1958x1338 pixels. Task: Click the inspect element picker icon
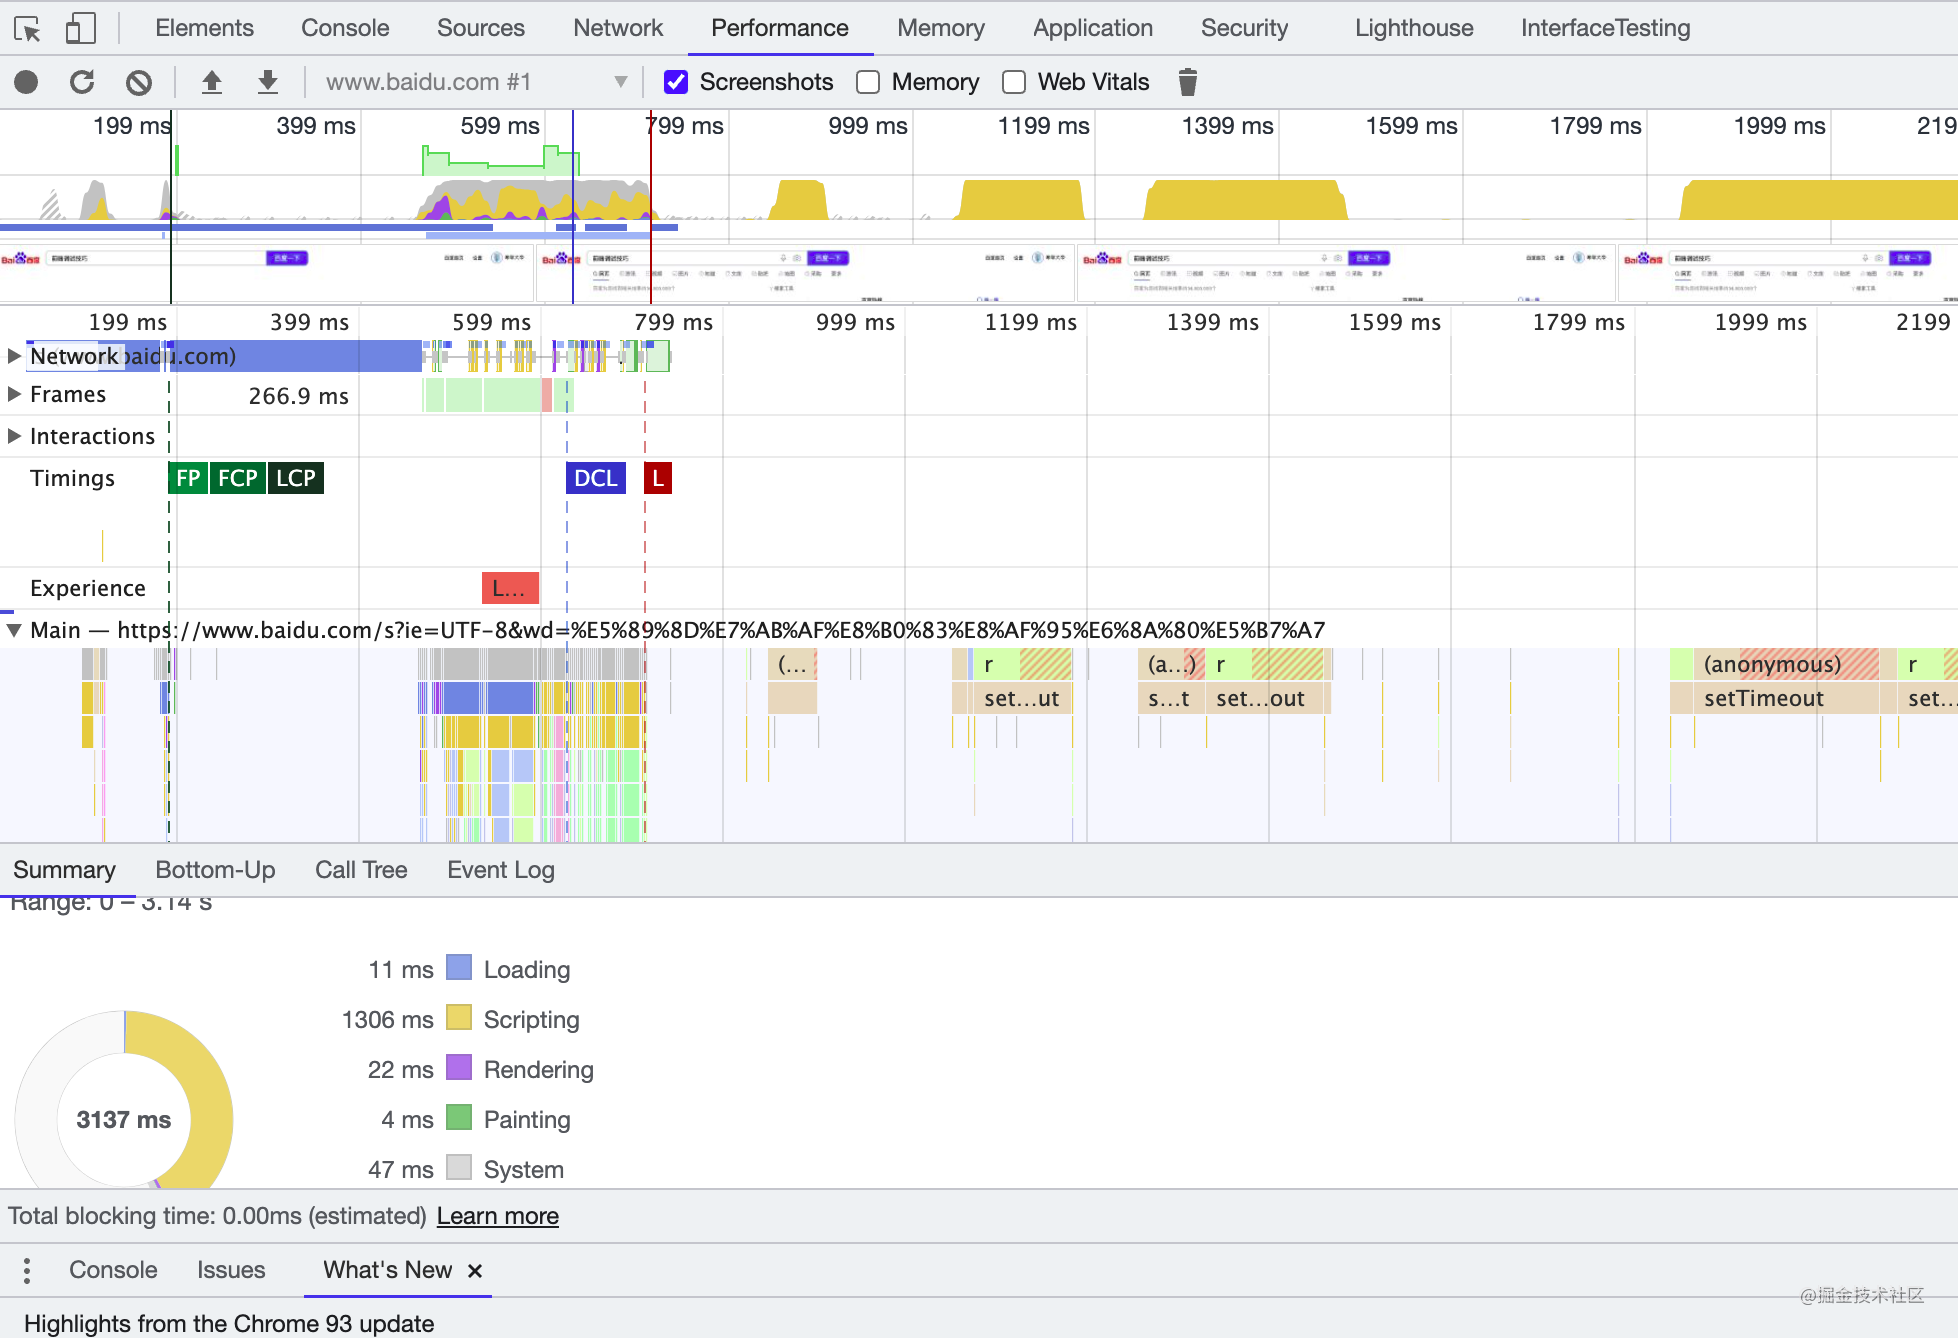pos(27,29)
